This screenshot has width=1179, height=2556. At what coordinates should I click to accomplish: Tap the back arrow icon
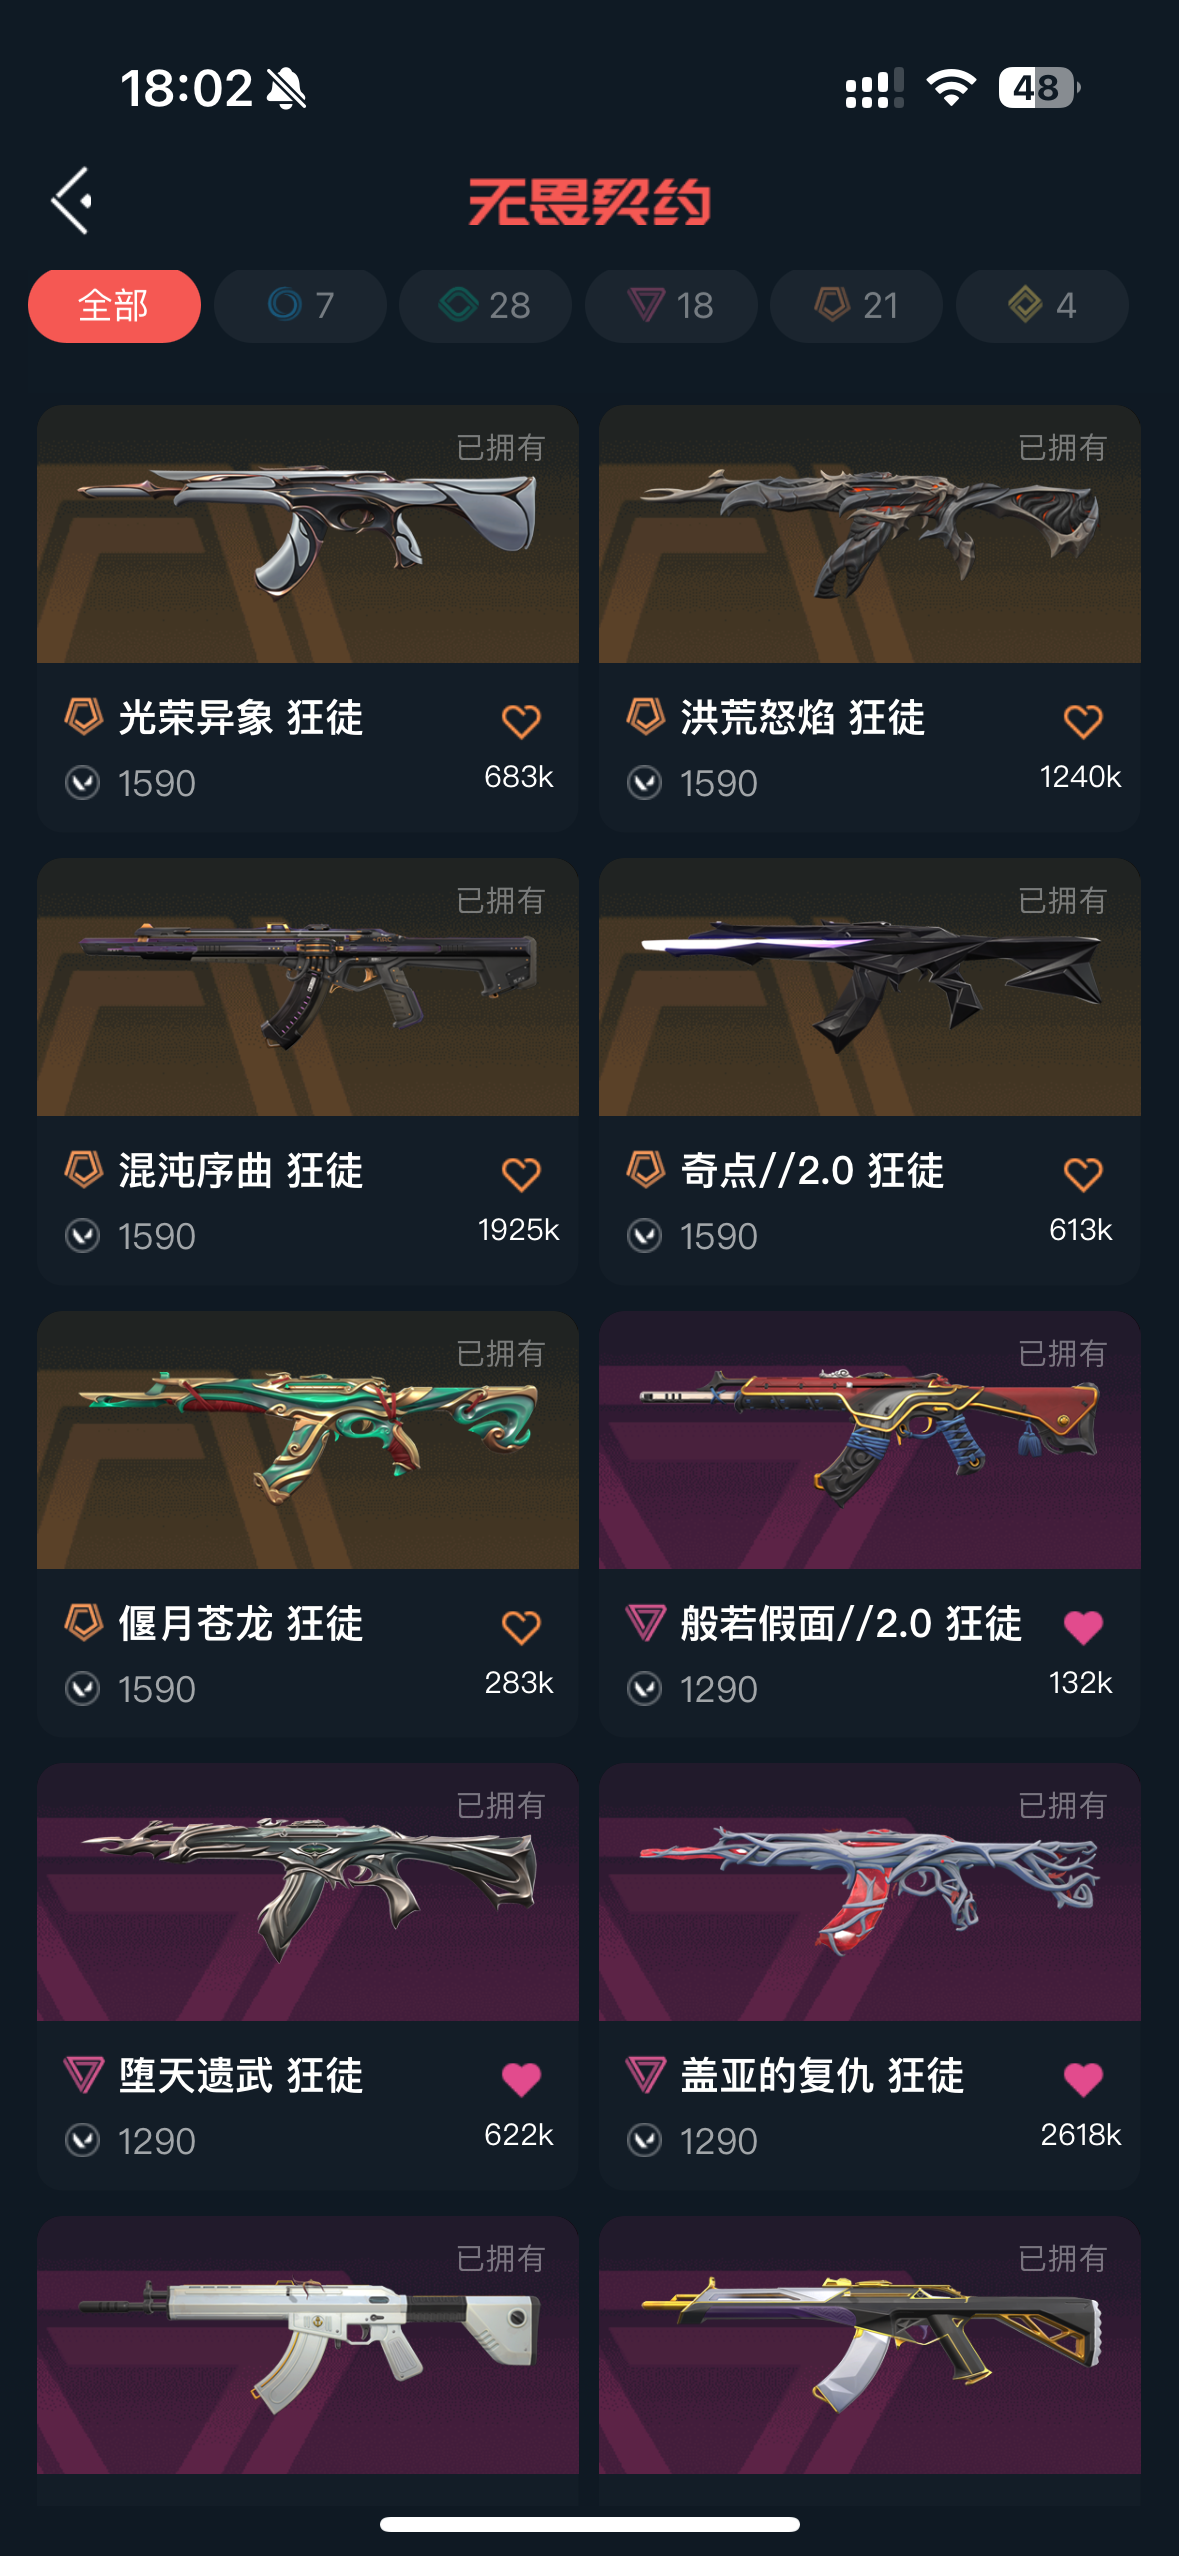point(71,201)
